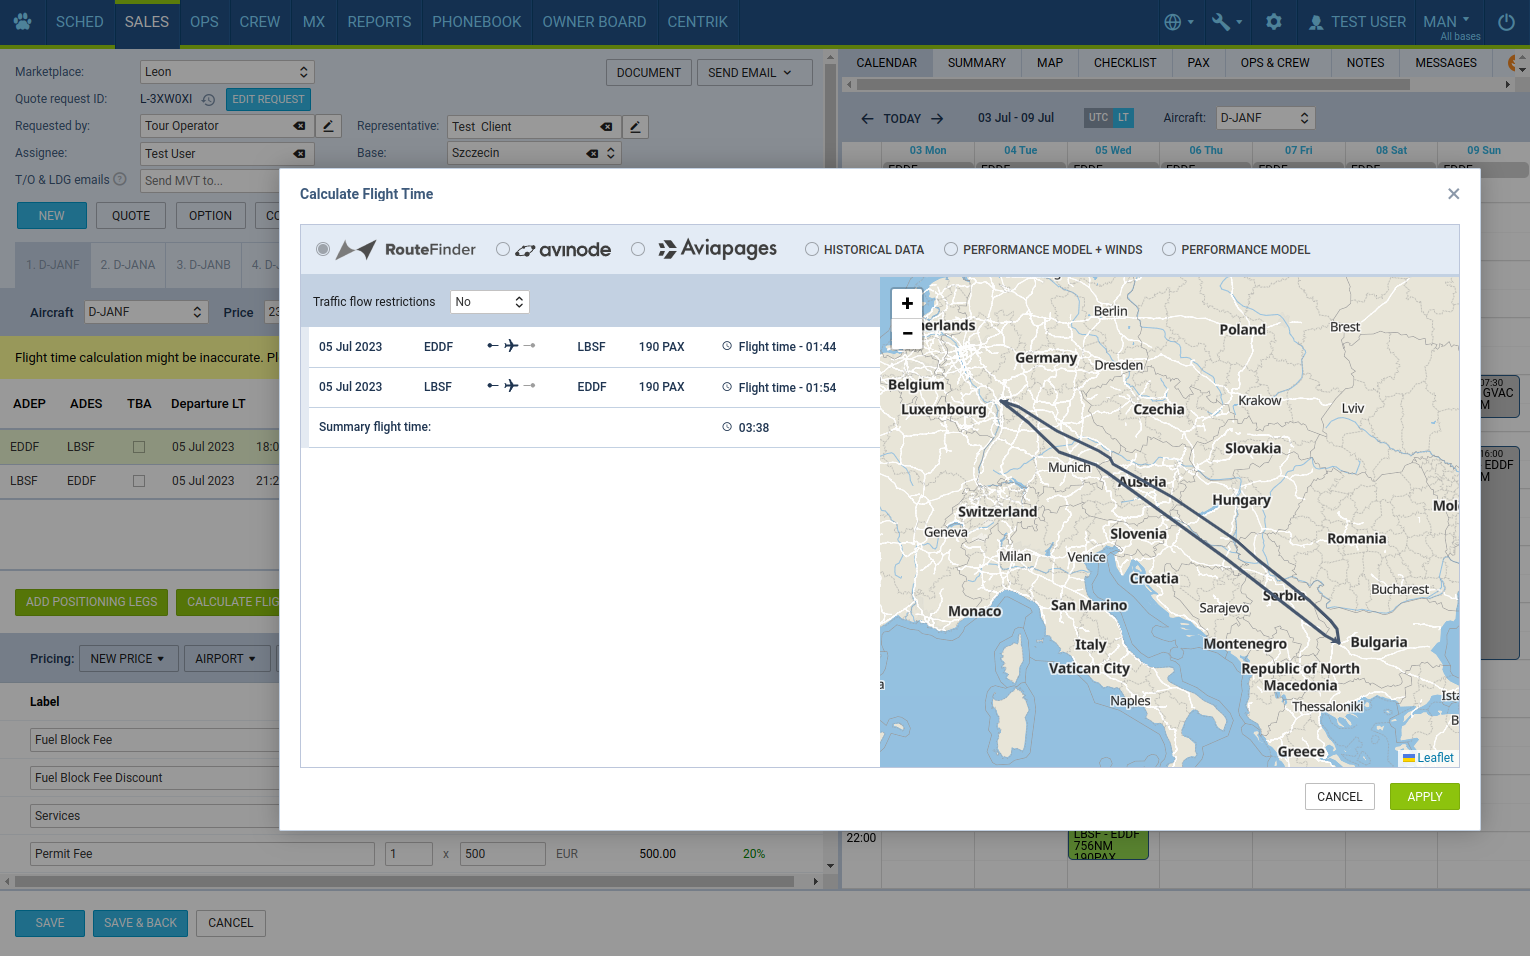Screen dimensions: 1530x956
Task: Click the Leaflet attribution link
Action: coord(1434,758)
